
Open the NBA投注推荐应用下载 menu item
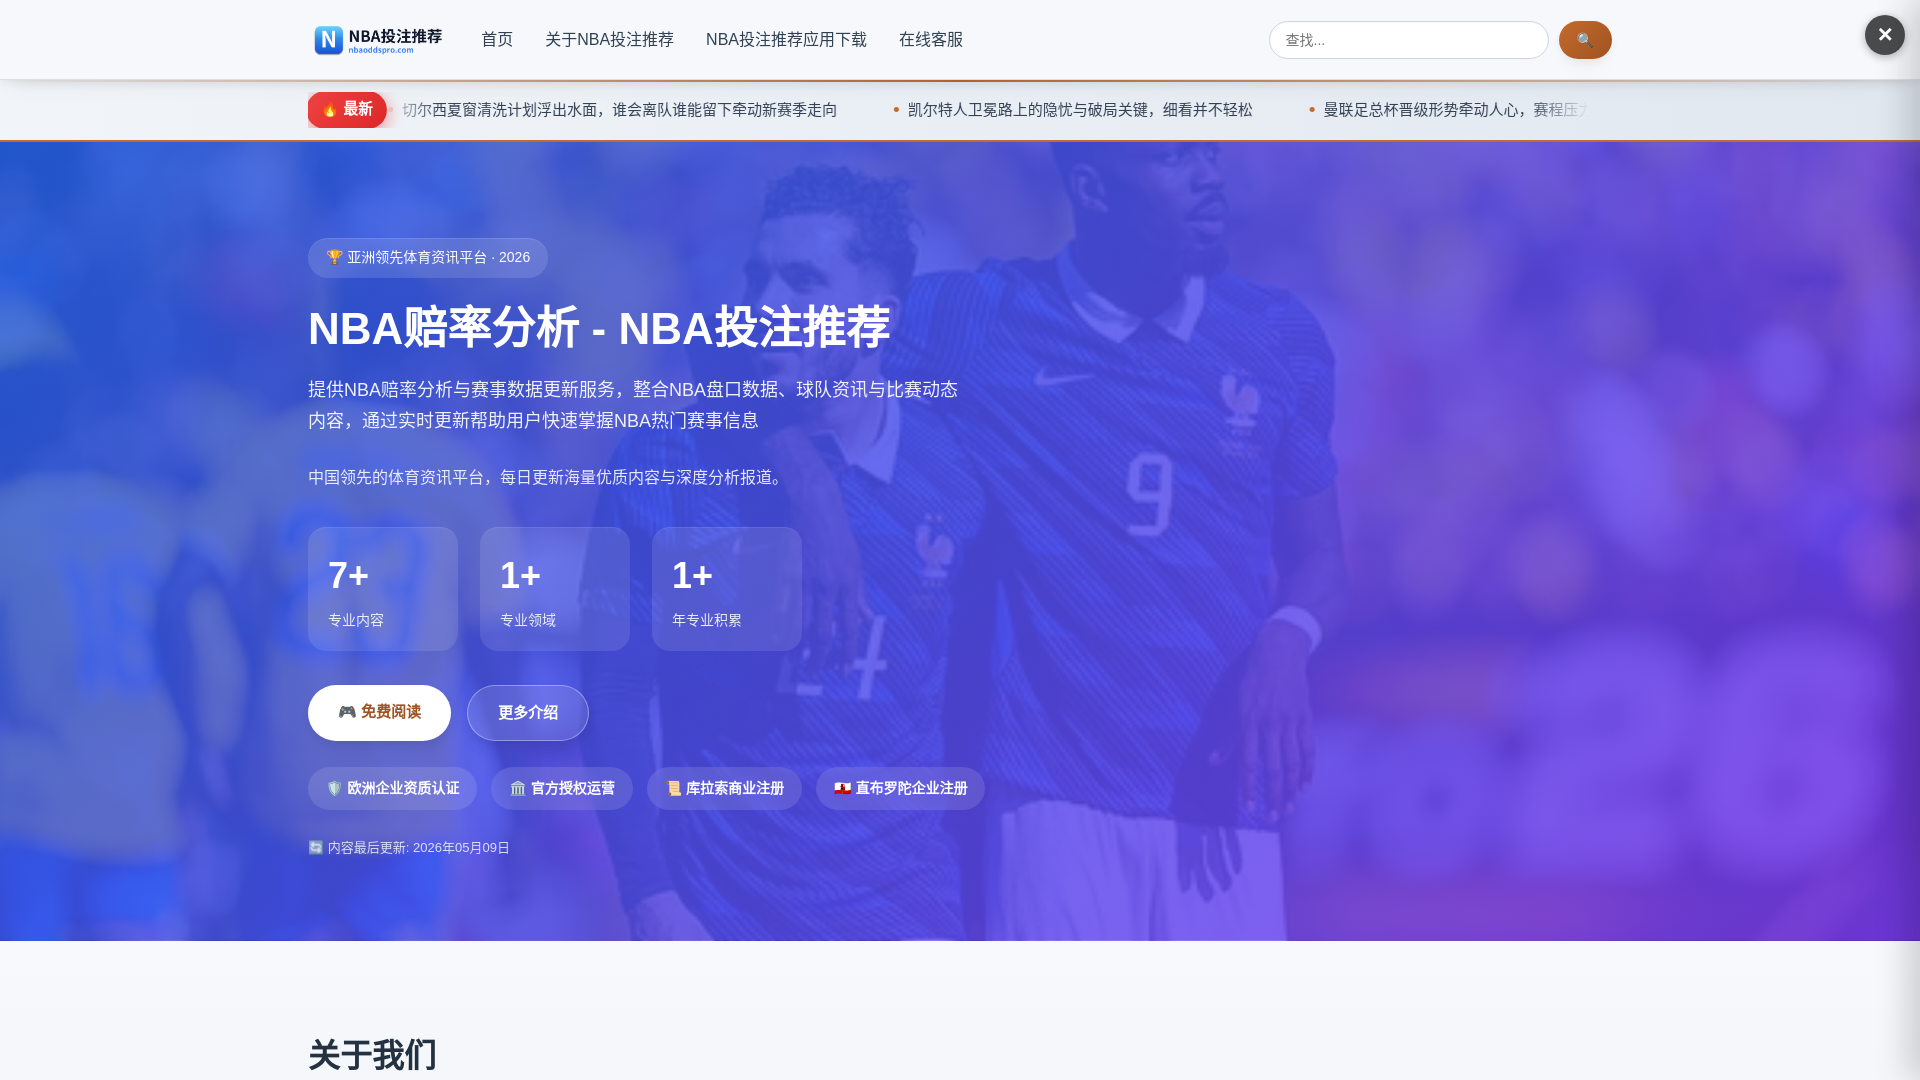point(786,40)
